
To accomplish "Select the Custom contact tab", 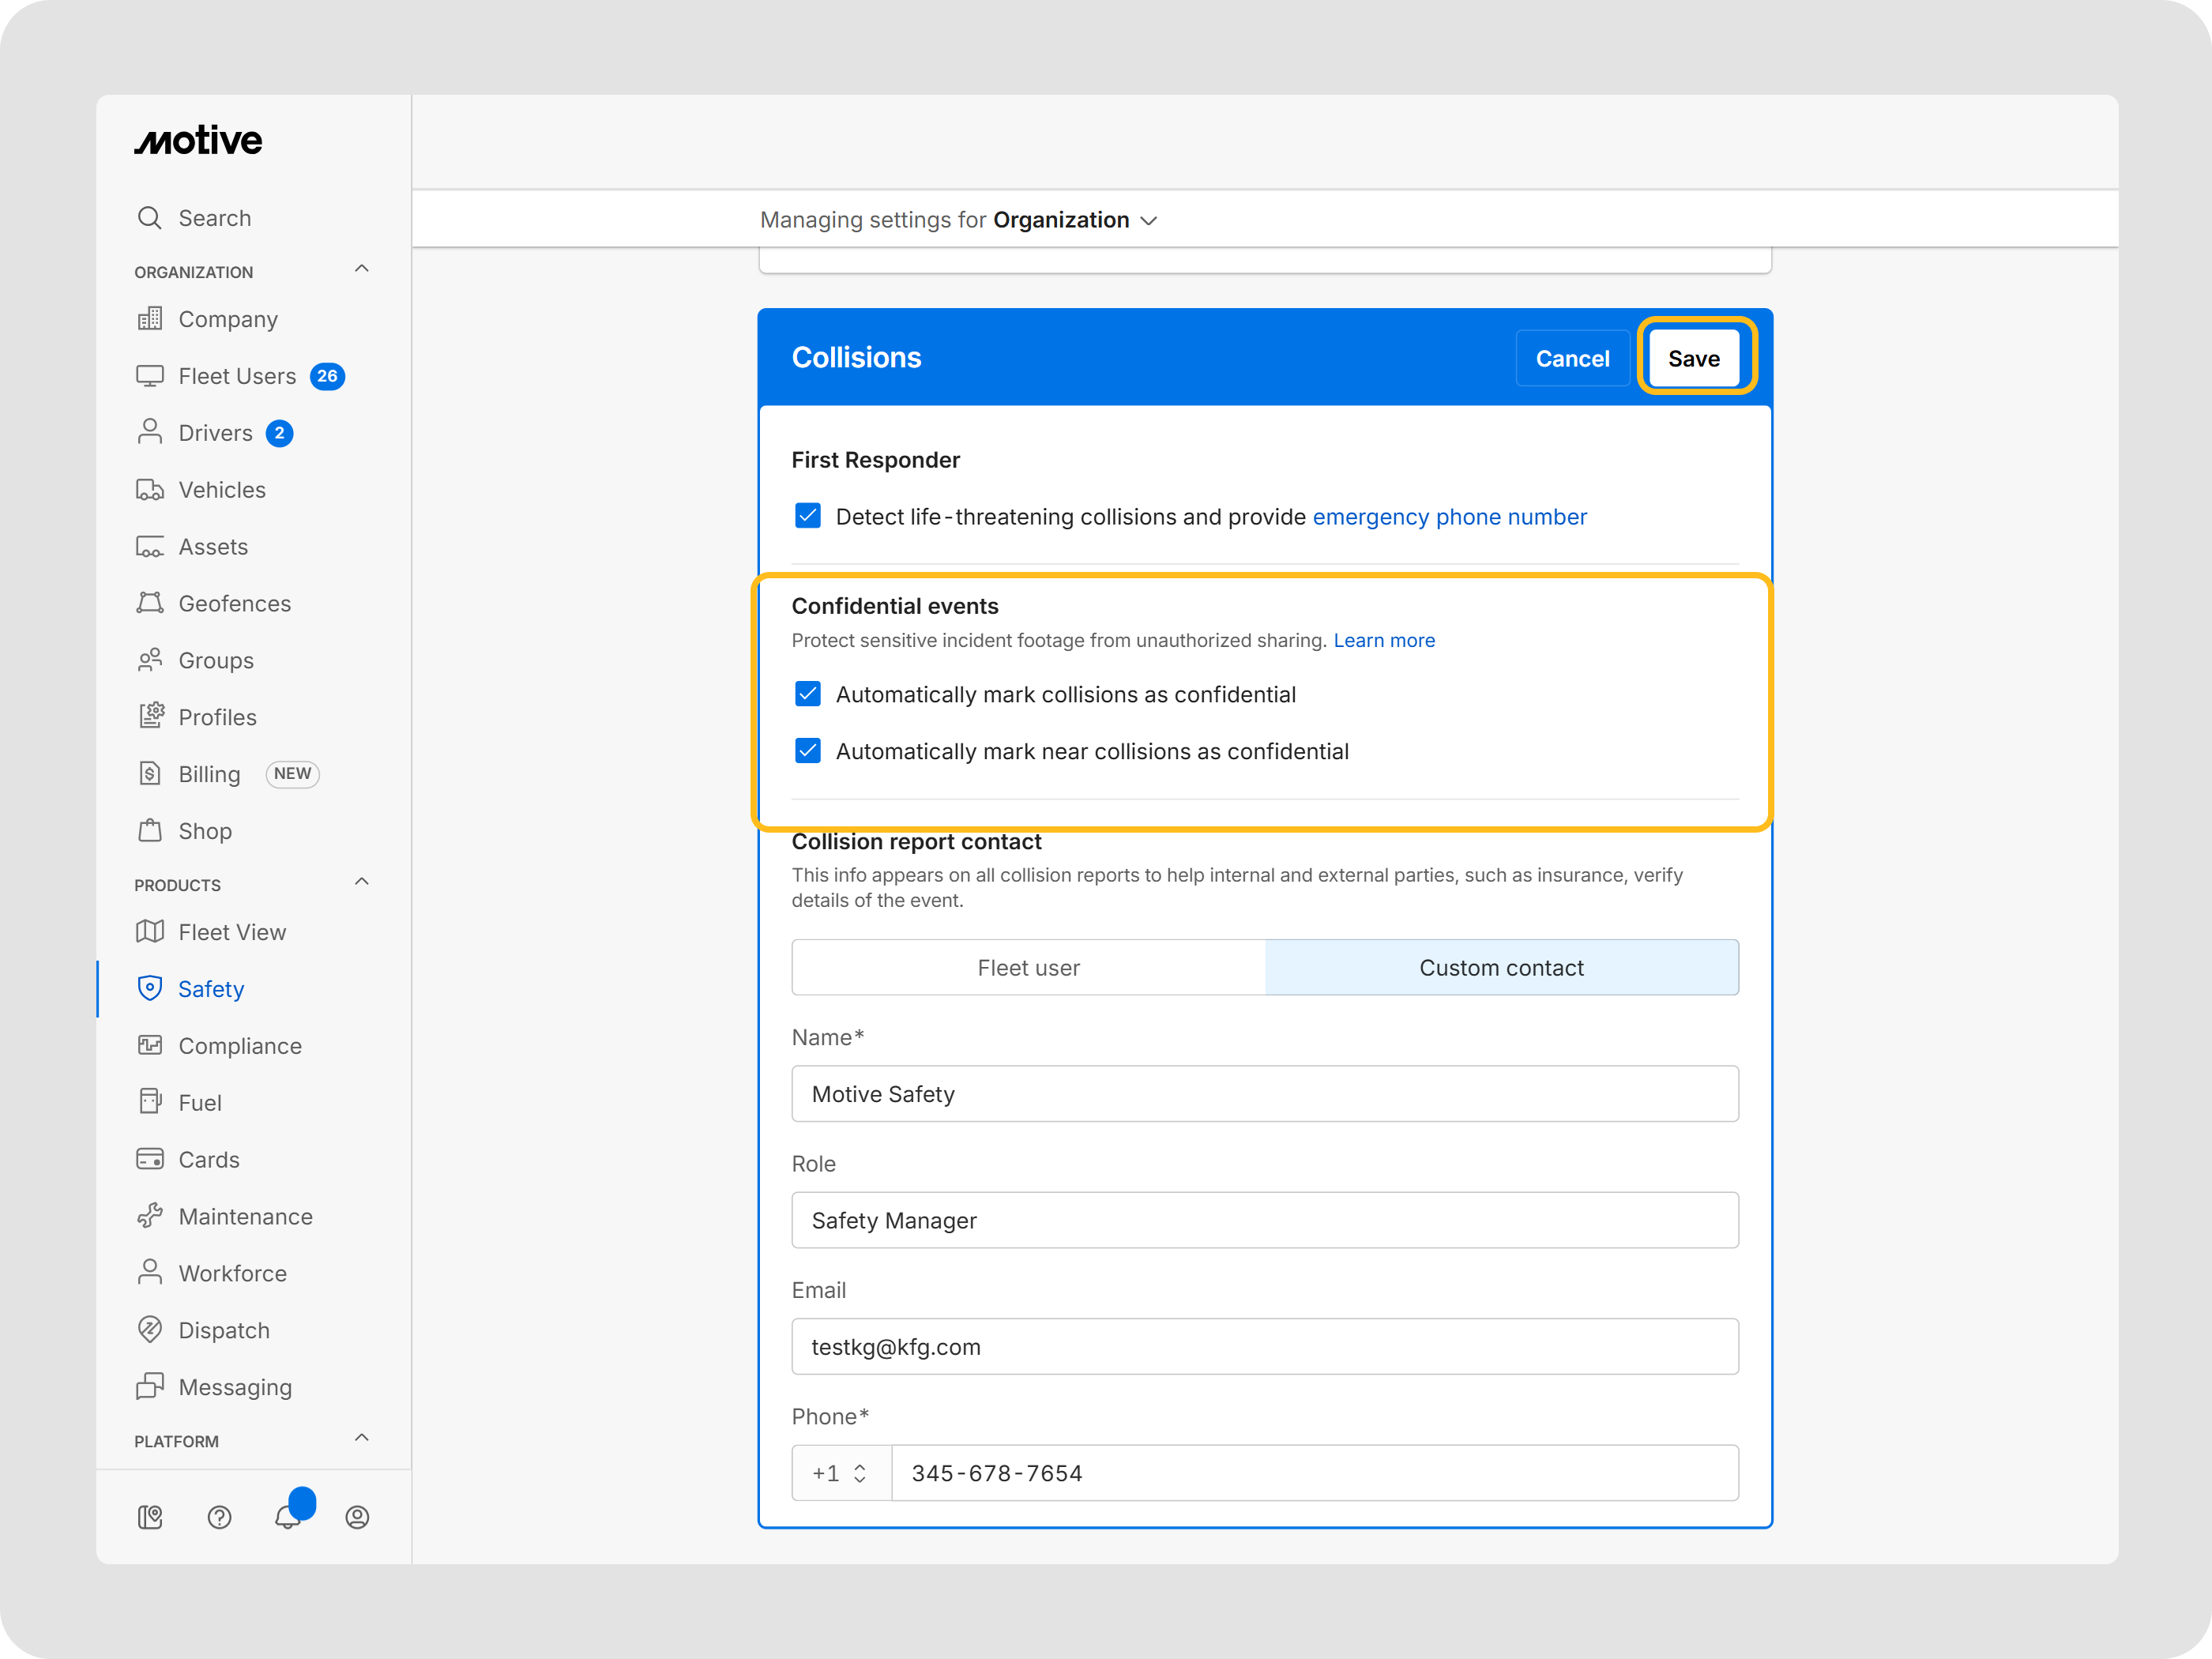I will coord(1501,967).
